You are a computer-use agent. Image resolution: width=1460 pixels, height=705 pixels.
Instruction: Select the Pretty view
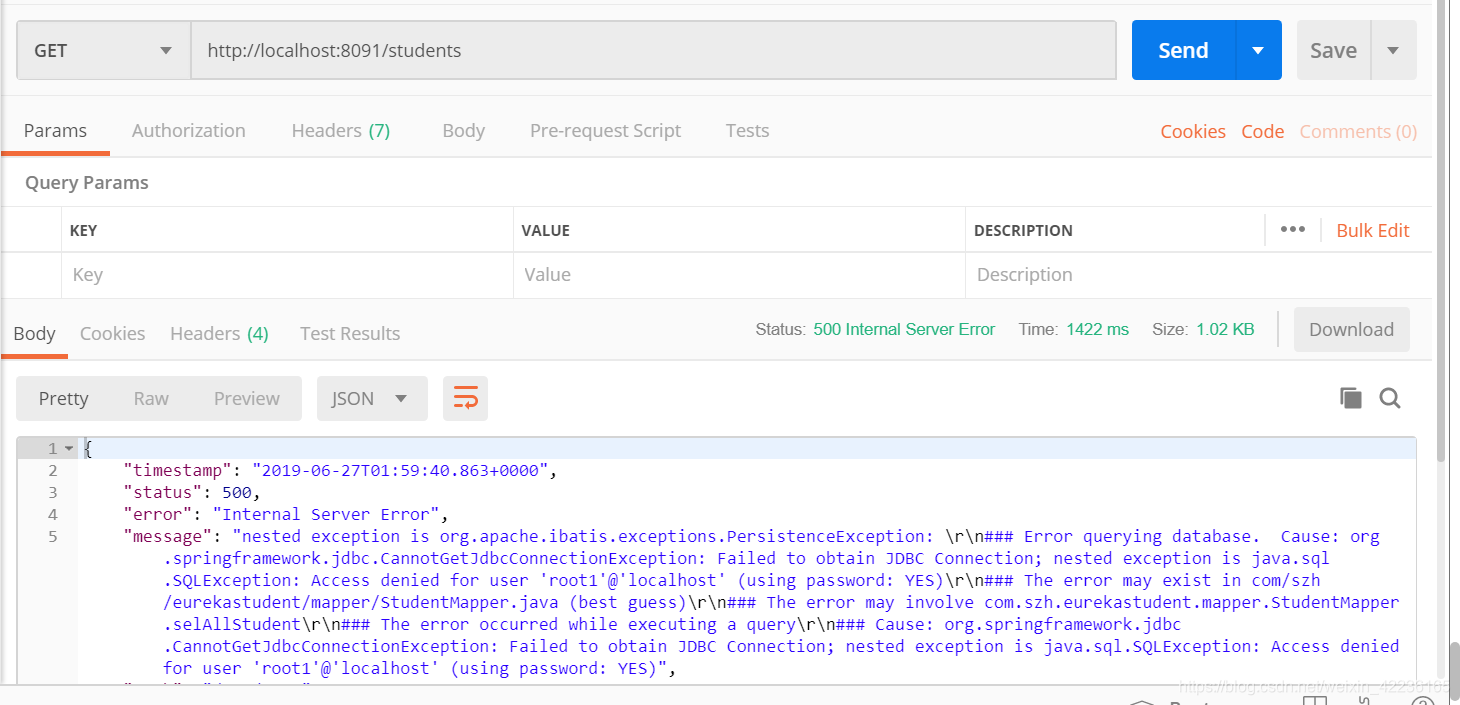(x=64, y=398)
